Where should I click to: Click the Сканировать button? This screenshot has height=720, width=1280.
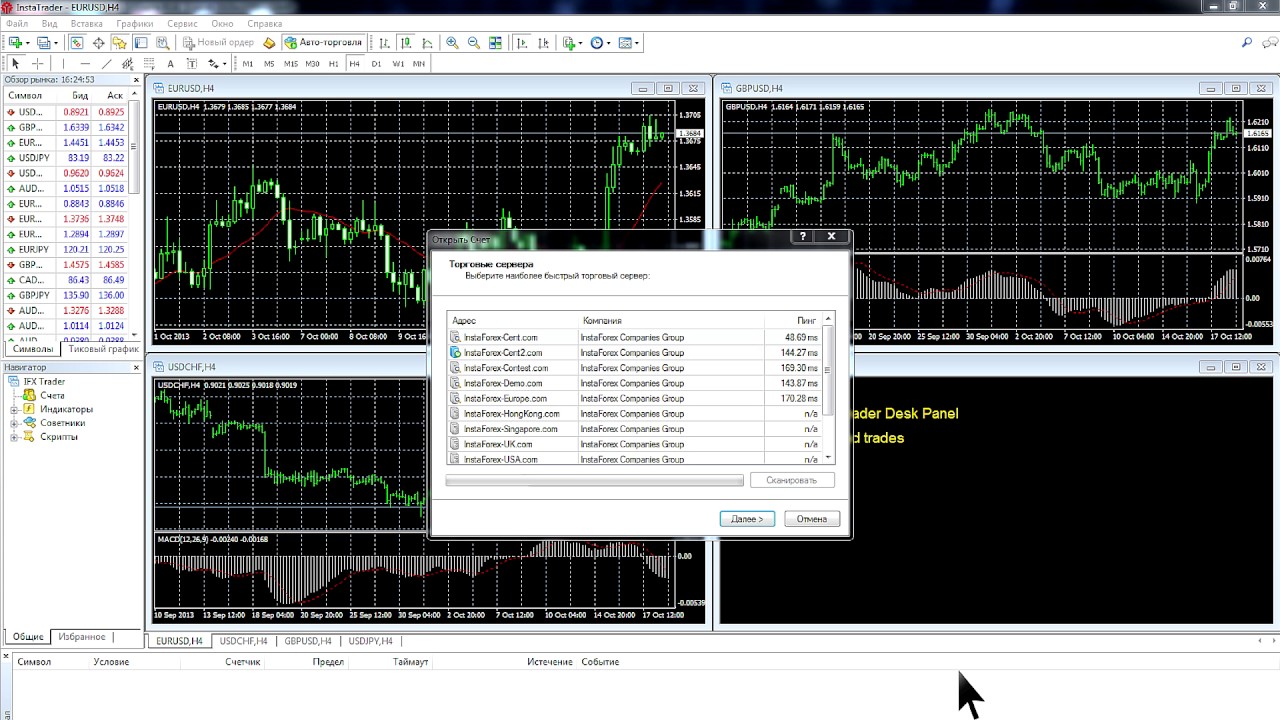click(x=792, y=480)
